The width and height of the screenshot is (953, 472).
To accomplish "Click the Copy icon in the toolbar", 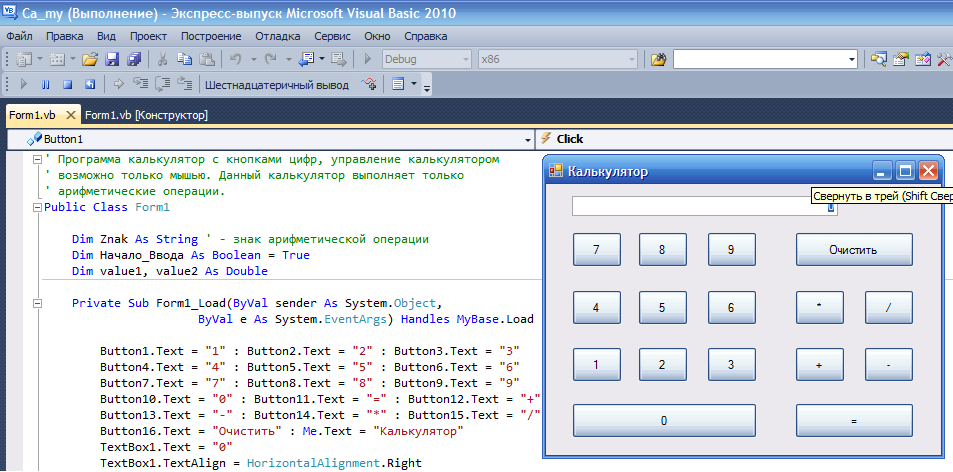I will (184, 60).
